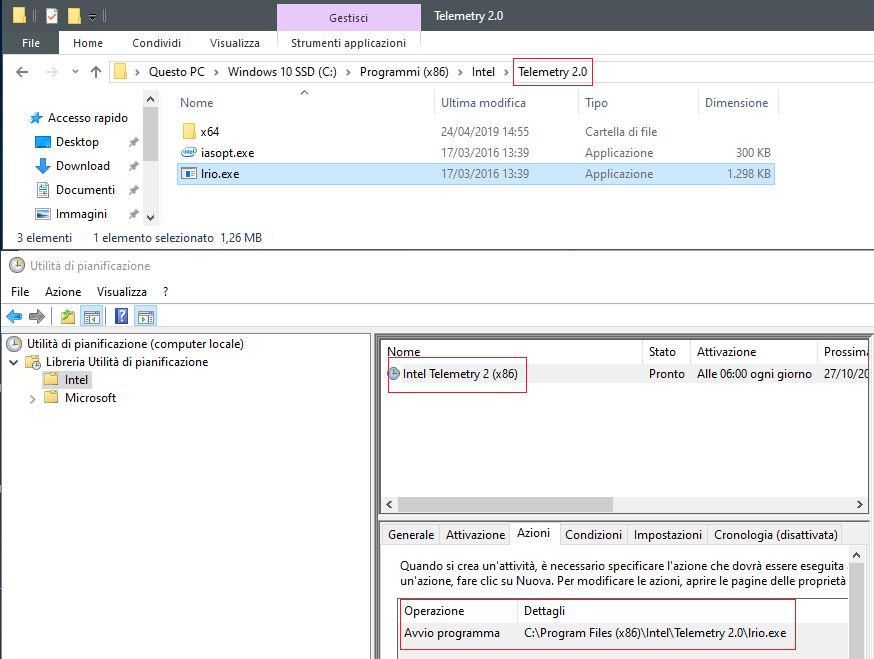
Task: Click the pin icon next to Download
Action: [133, 166]
